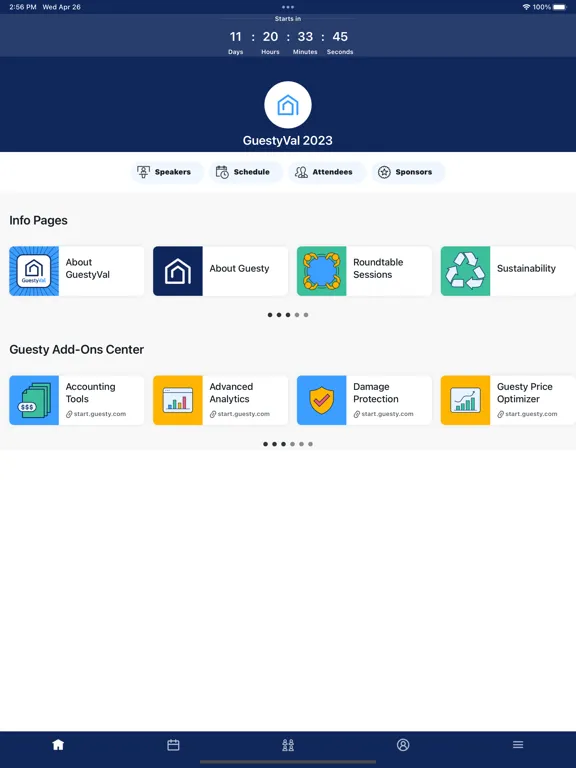576x768 pixels.
Task: Click the link icon beside Advanced Analytics URL
Action: [213, 414]
